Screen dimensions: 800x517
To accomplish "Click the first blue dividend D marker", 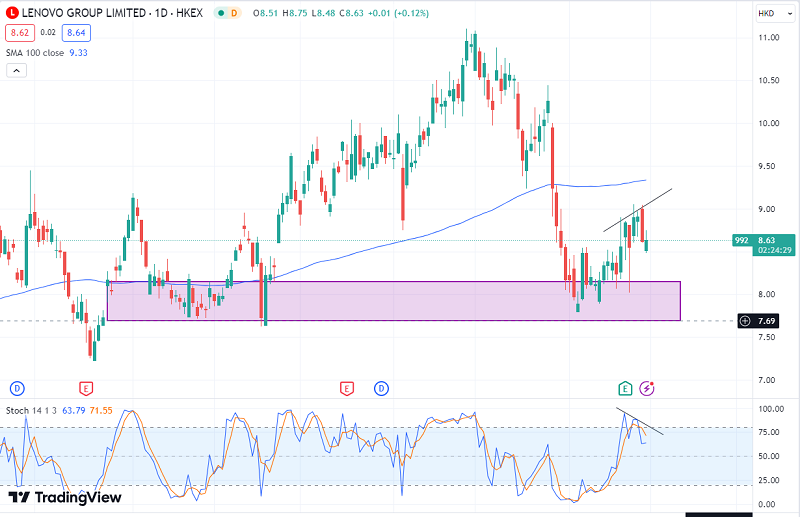I will tap(16, 387).
